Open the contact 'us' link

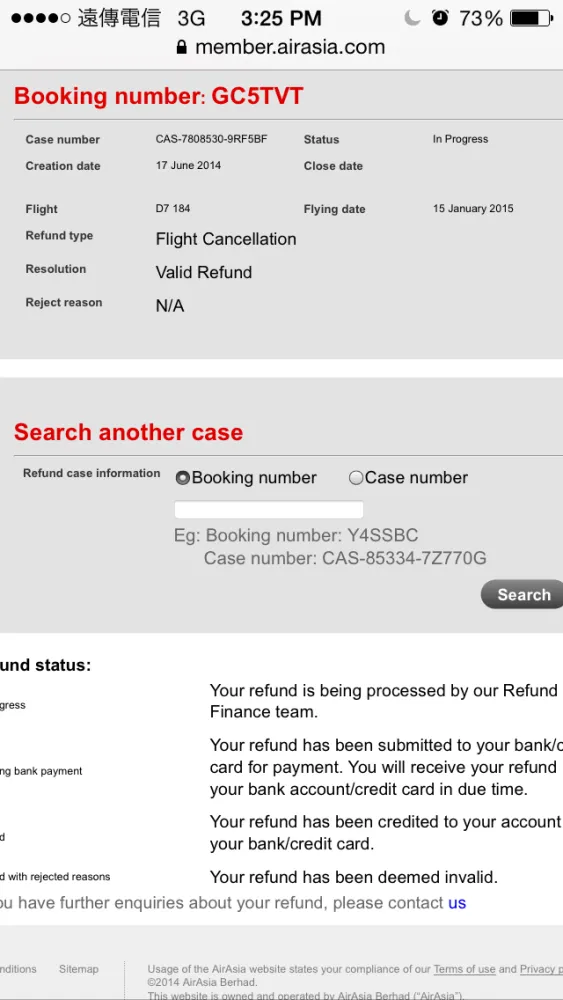click(457, 903)
